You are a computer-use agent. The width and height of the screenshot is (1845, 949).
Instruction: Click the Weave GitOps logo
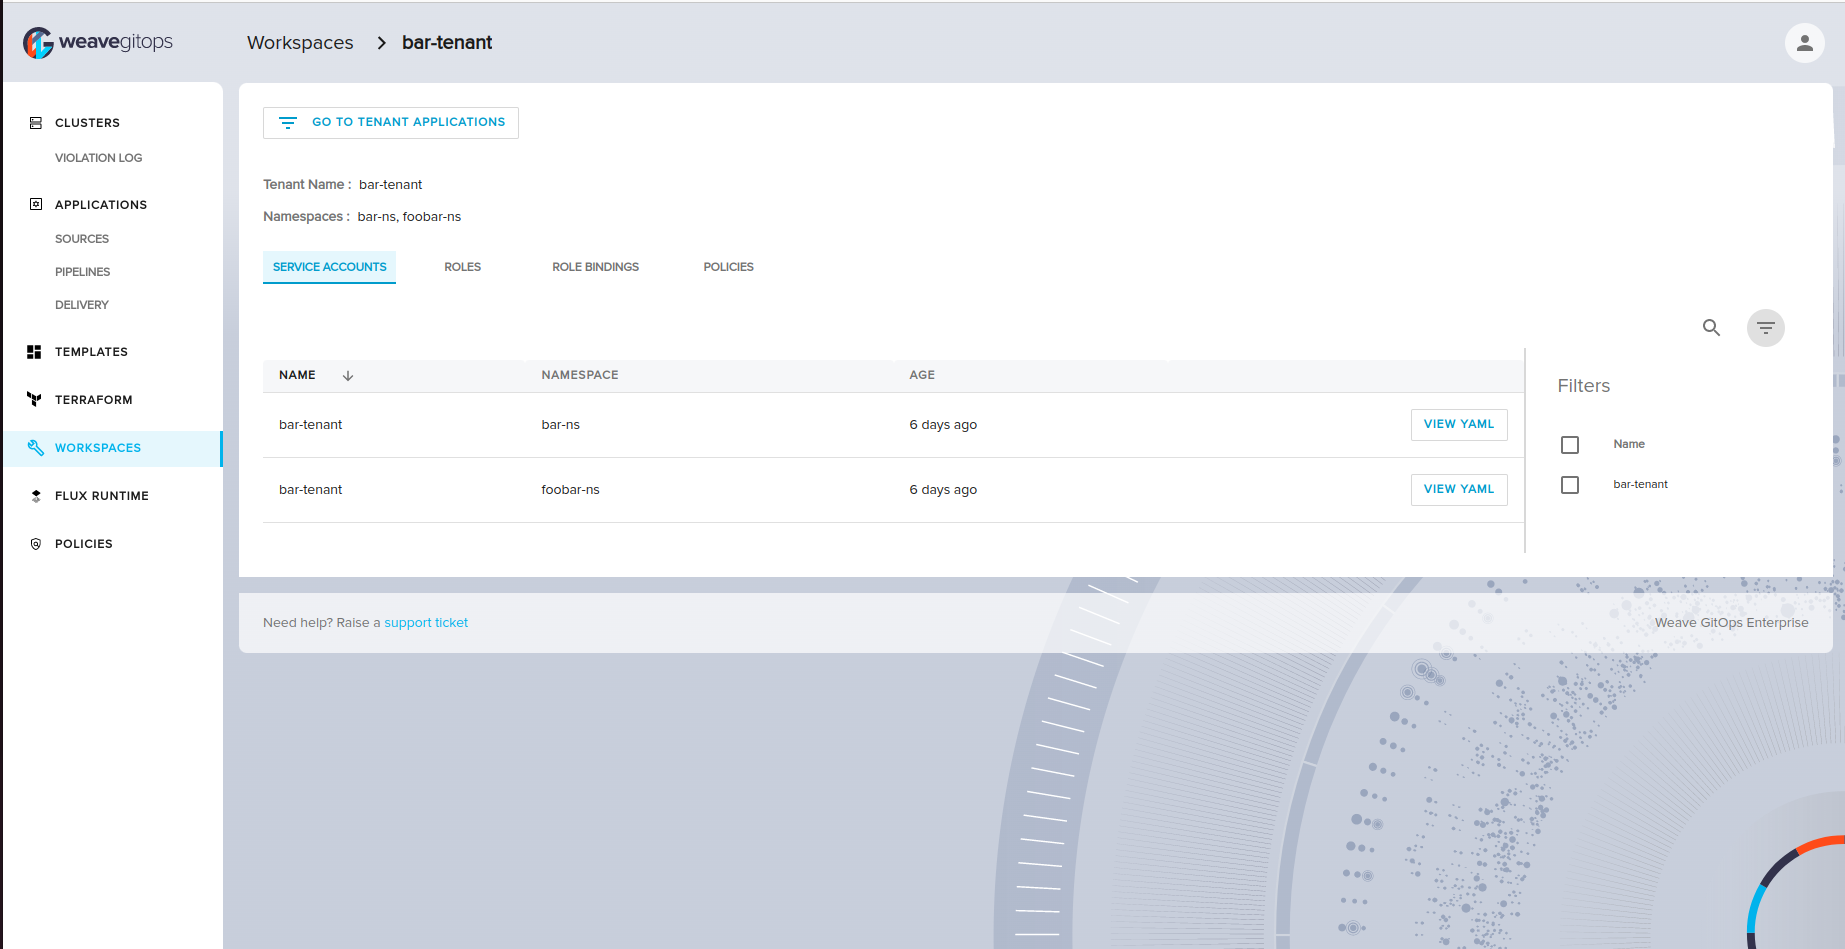click(98, 42)
